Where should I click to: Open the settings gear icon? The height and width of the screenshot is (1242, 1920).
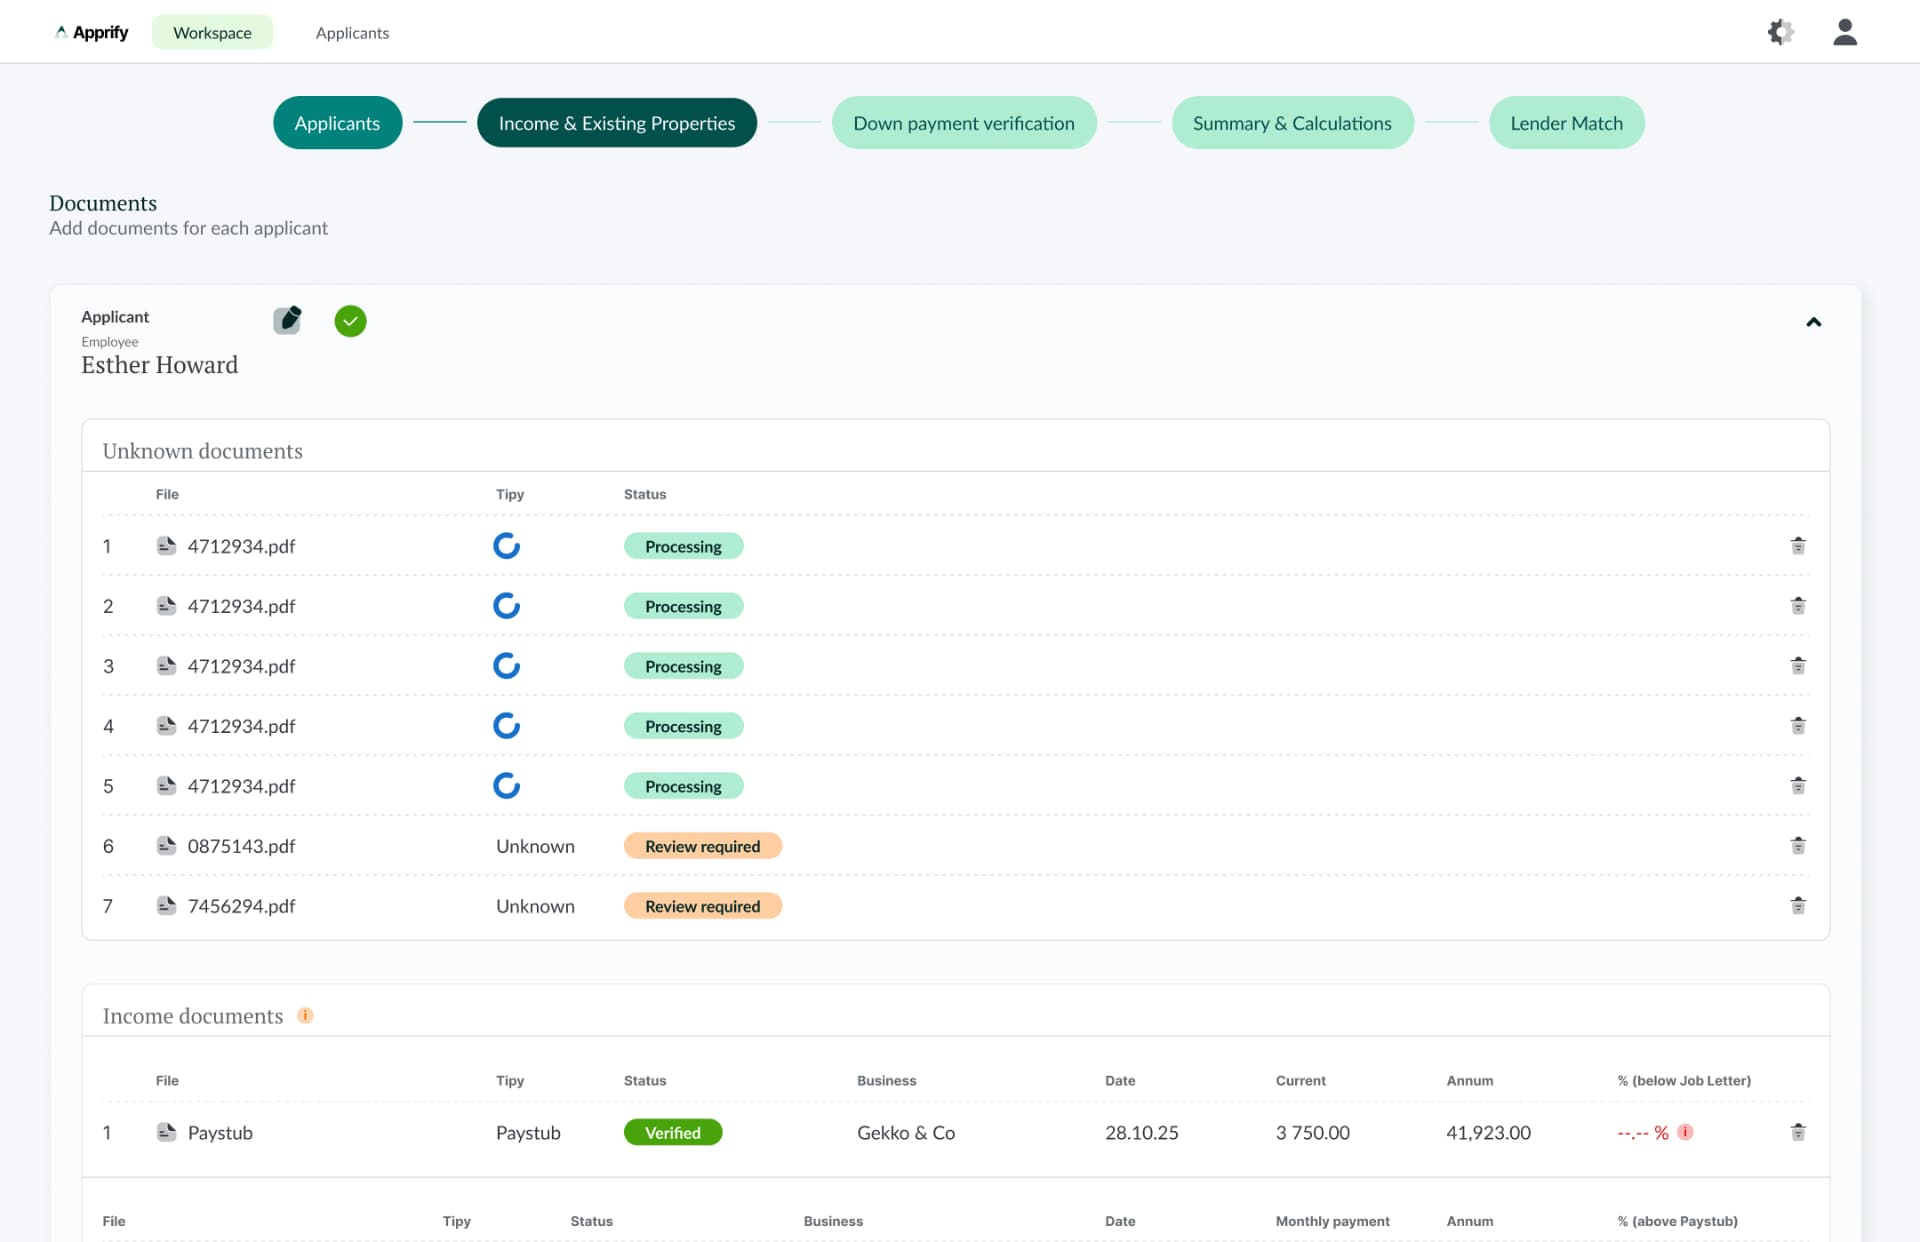coord(1780,32)
